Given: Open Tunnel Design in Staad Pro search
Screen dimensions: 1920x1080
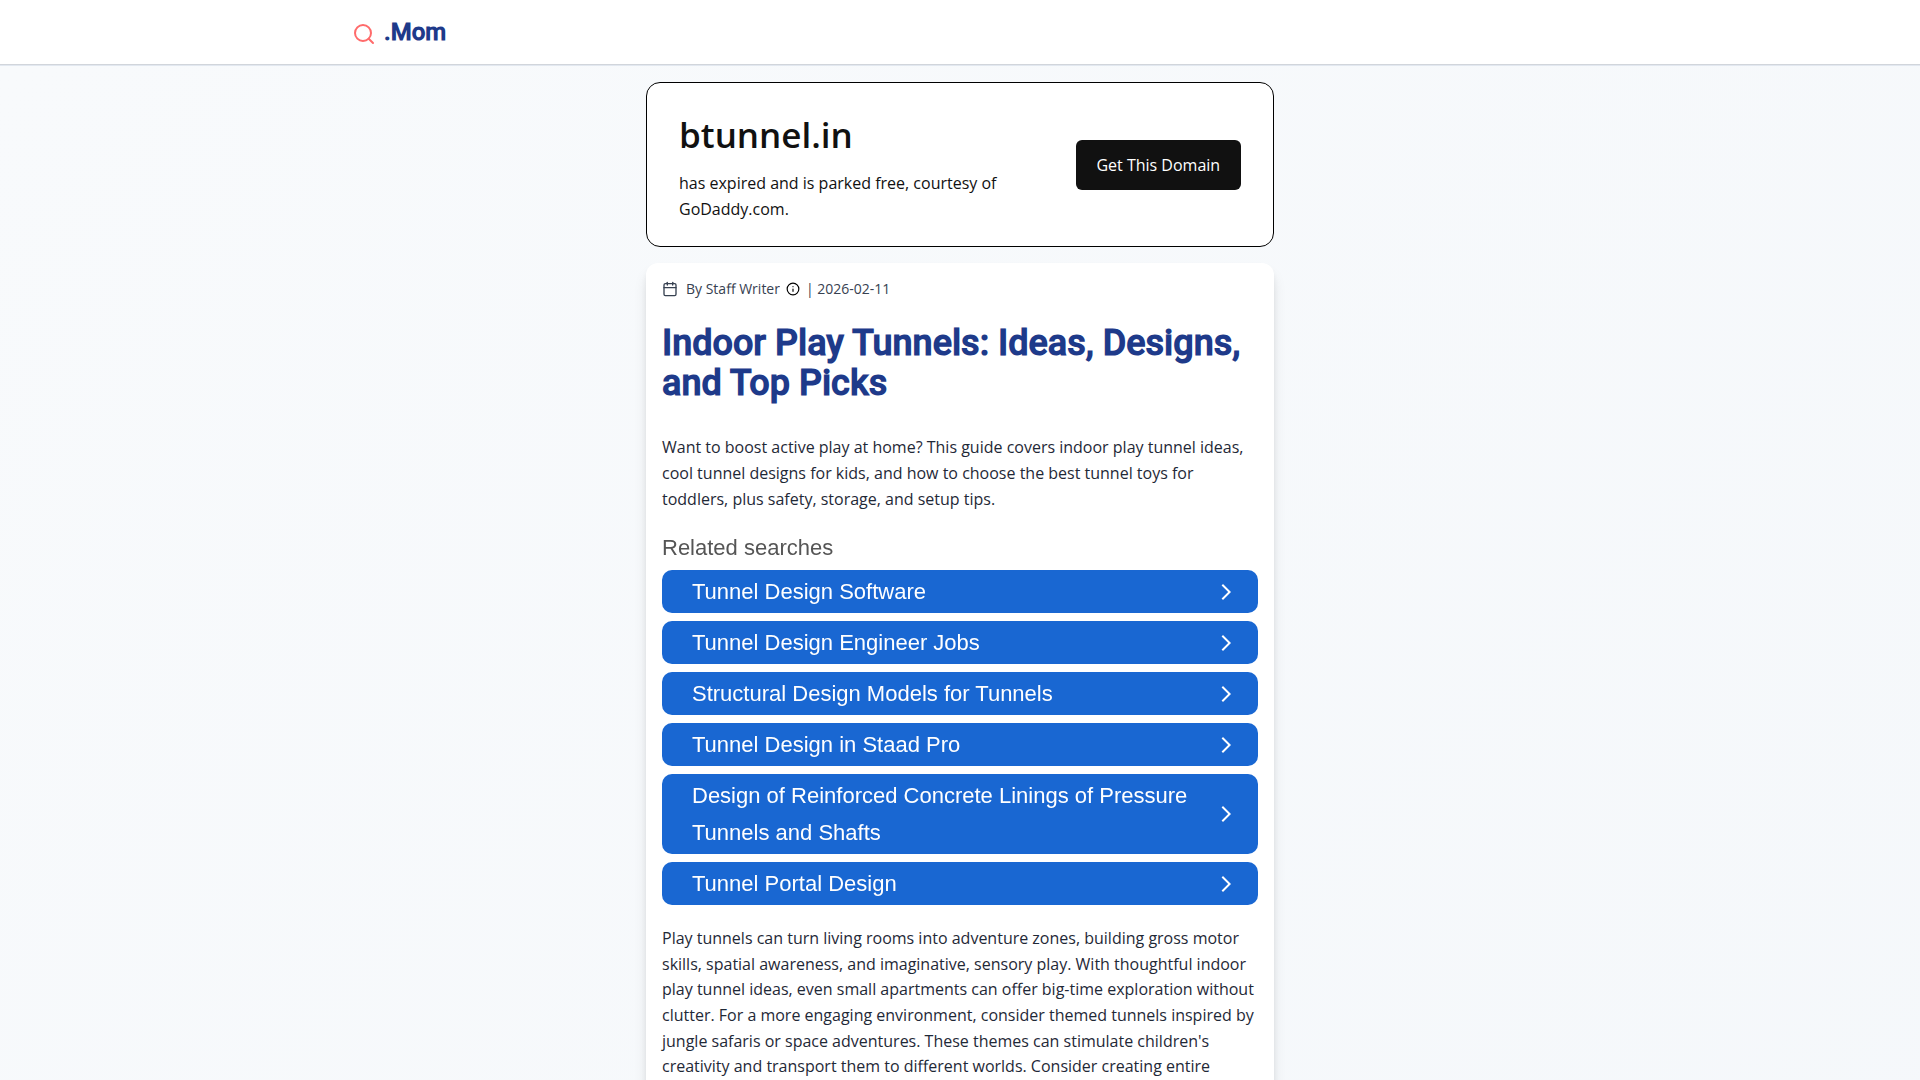Looking at the screenshot, I should (960, 745).
